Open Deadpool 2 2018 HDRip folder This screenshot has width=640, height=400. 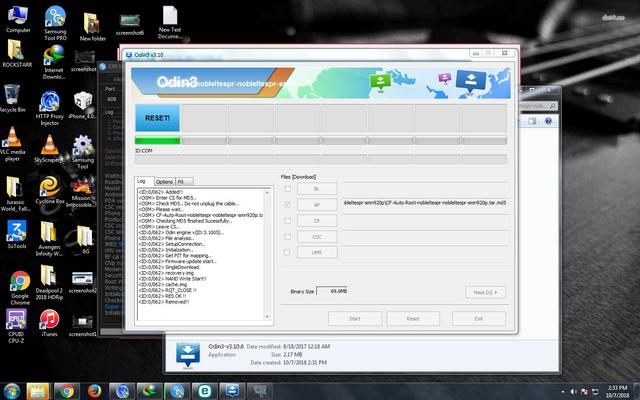coord(49,282)
